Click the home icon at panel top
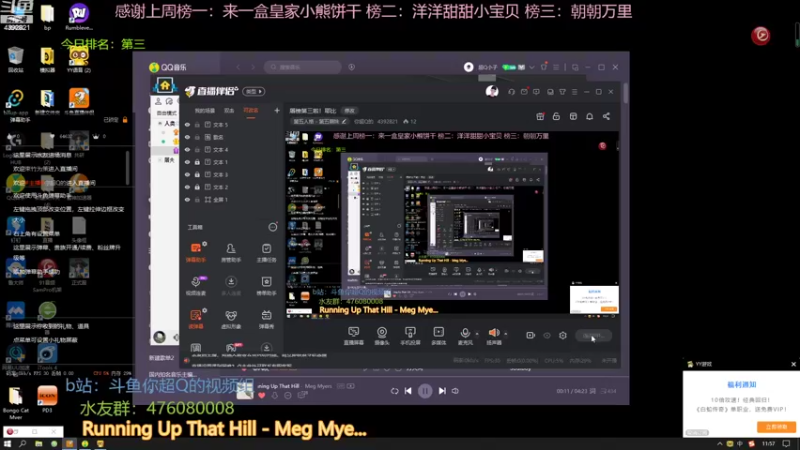Viewport: 800px width, 450px height. tap(165, 85)
